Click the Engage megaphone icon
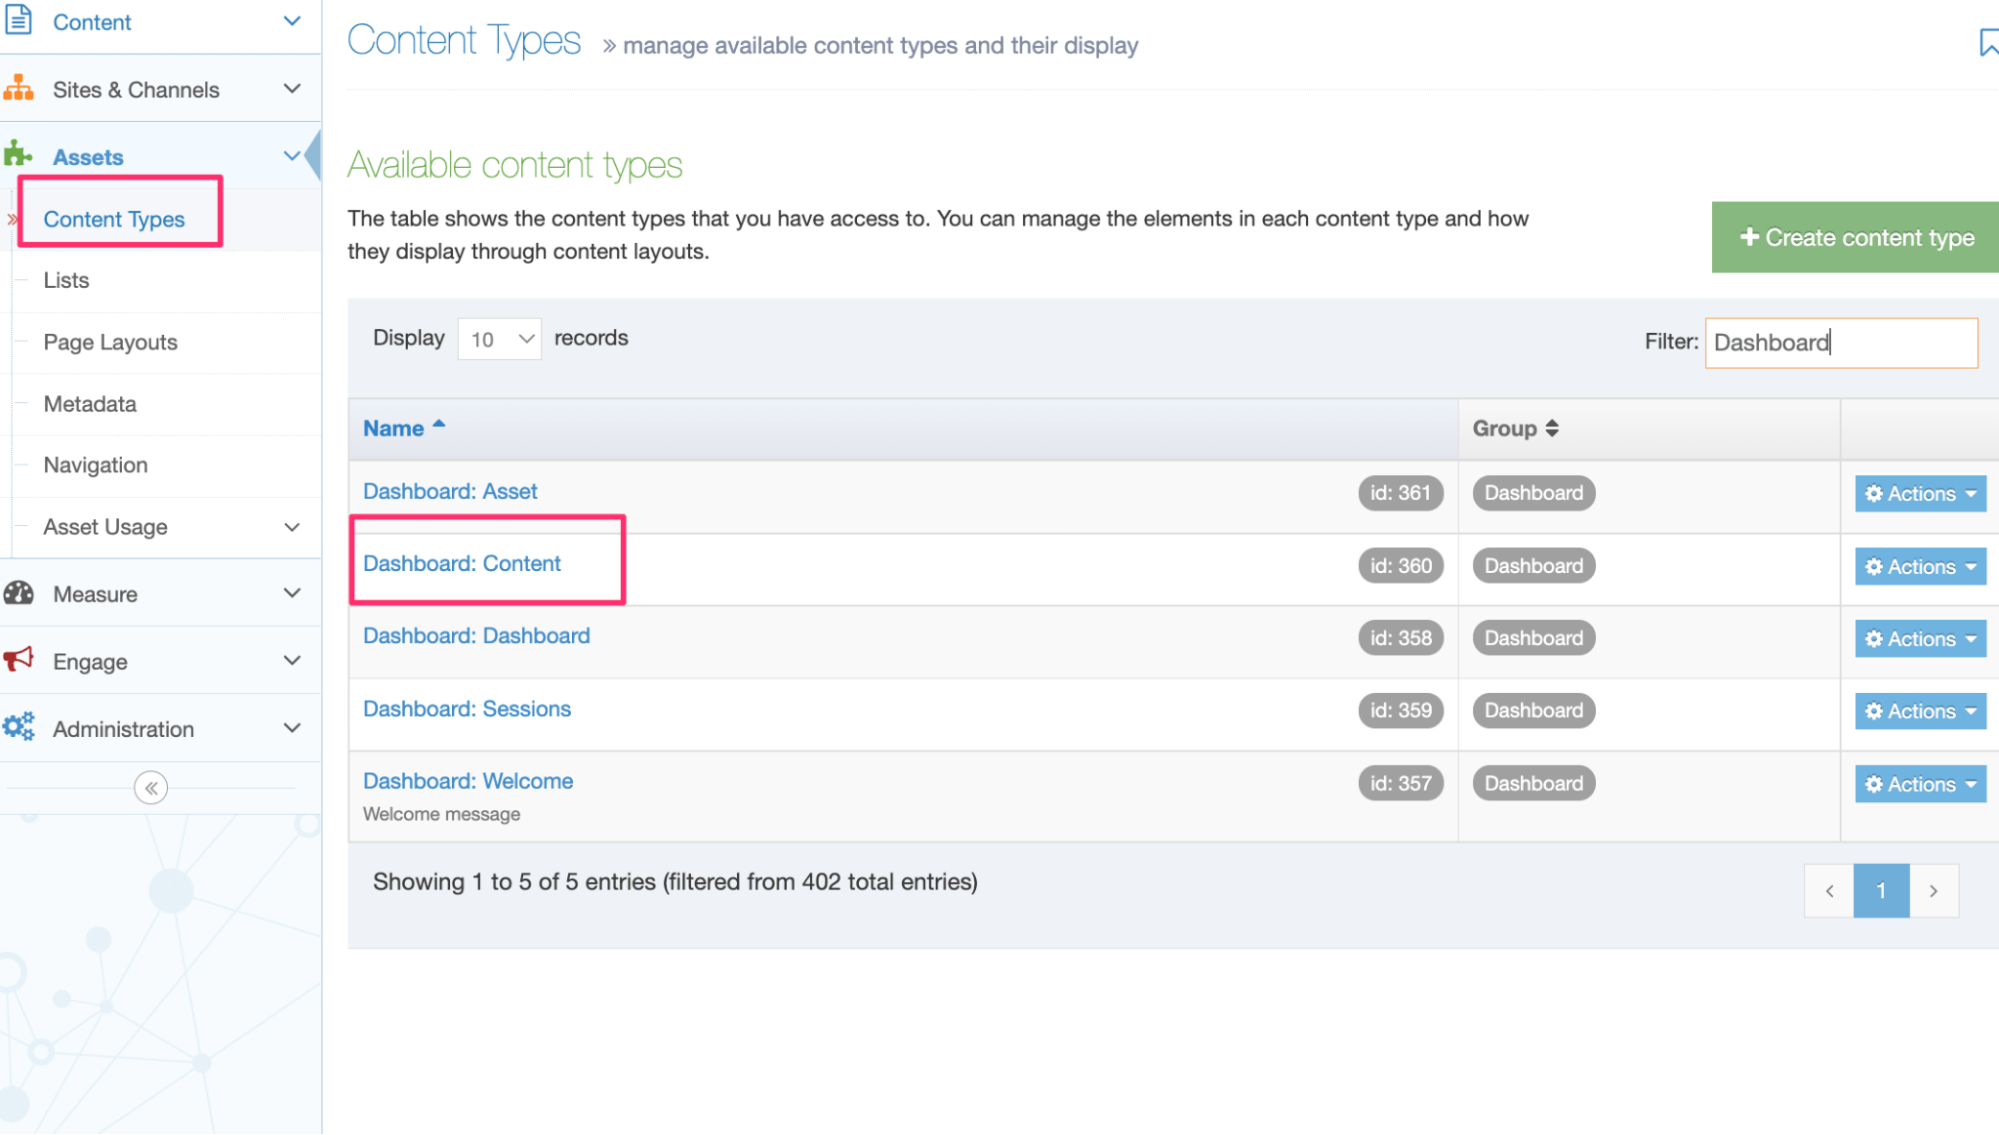Image resolution: width=1999 pixels, height=1135 pixels. pos(19,660)
